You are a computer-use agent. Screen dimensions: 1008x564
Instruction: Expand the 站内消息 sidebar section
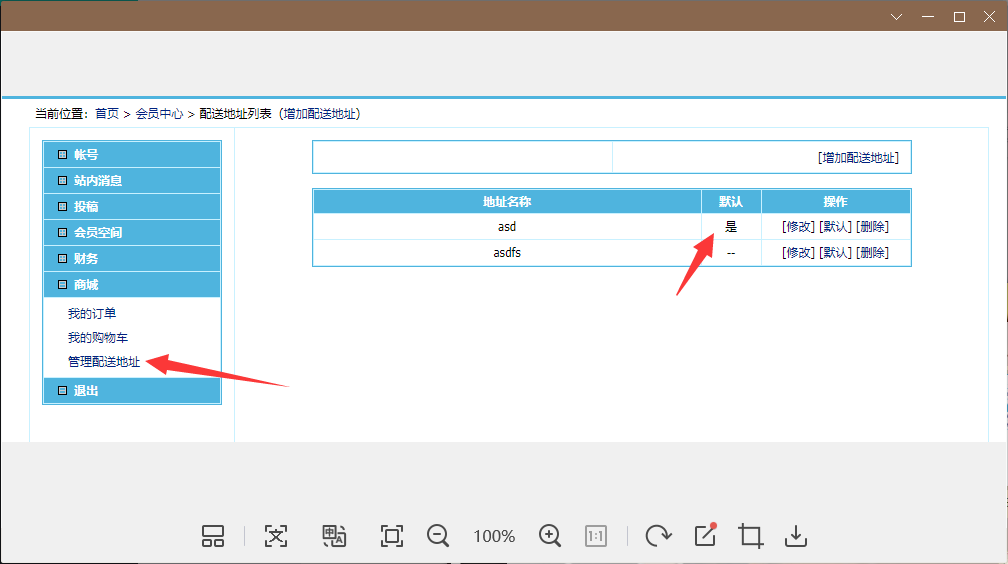click(x=131, y=181)
